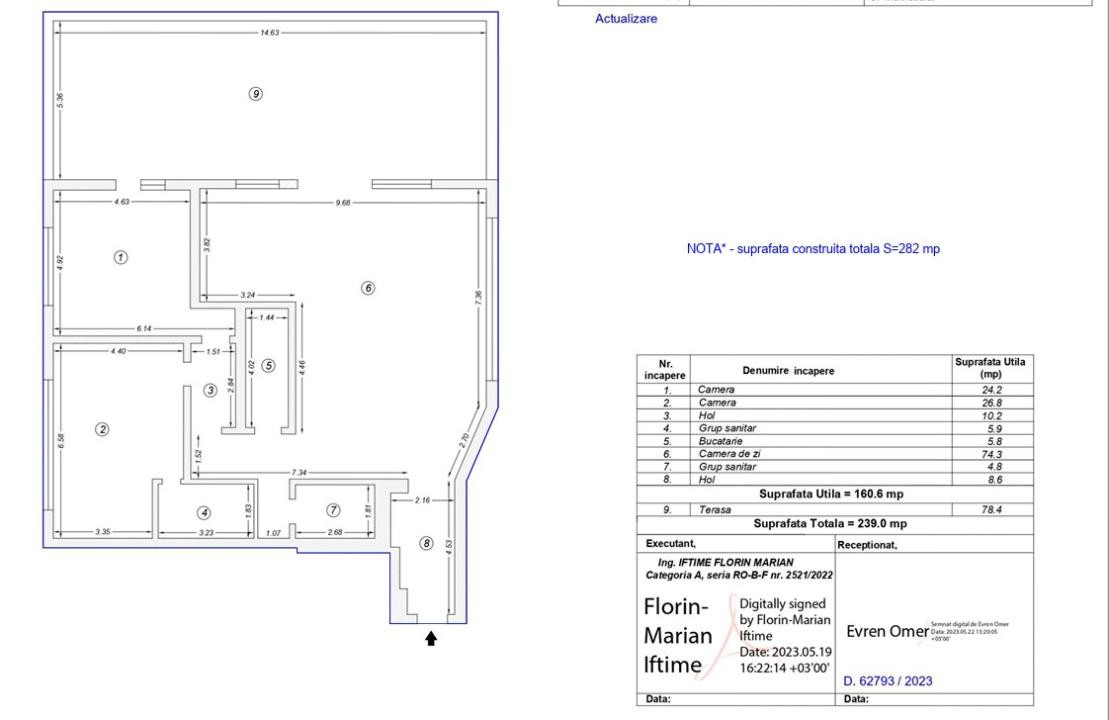This screenshot has height=720, width=1109.
Task: Click the black entrance arrow below room 8
Action: (x=431, y=639)
